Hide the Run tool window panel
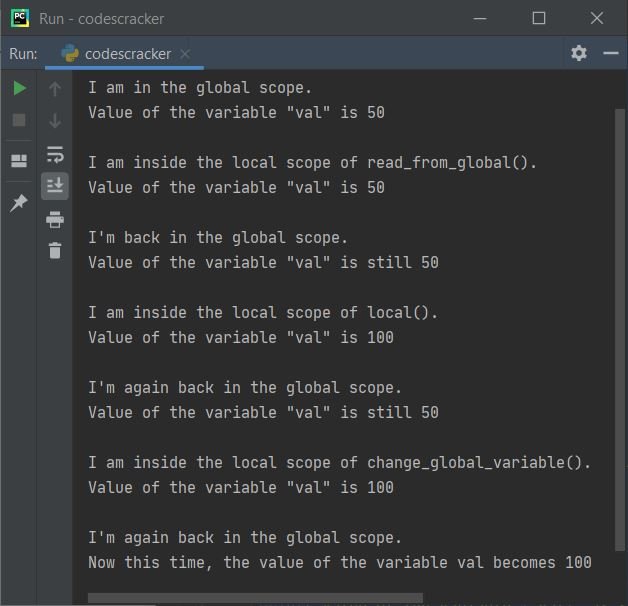Screen dimensions: 628x606 point(611,53)
